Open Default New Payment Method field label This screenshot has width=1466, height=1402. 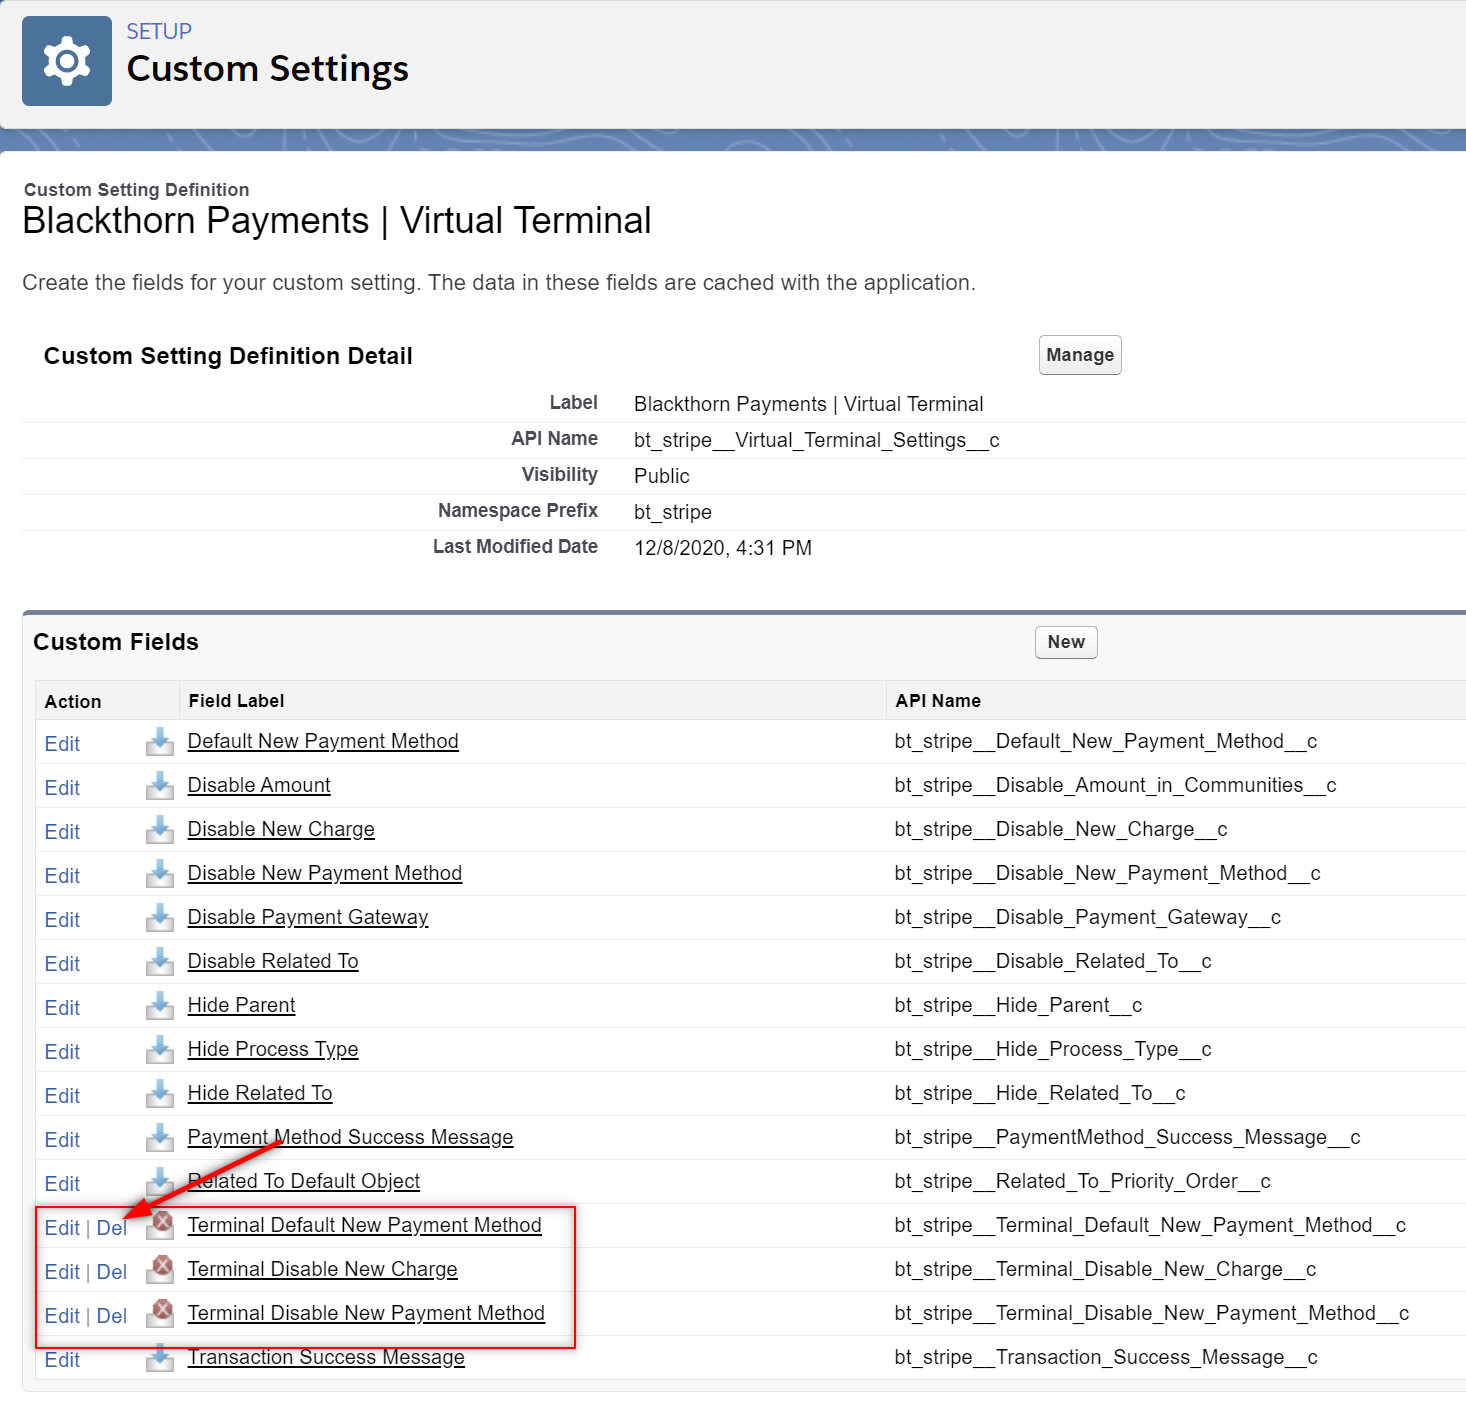coord(323,741)
